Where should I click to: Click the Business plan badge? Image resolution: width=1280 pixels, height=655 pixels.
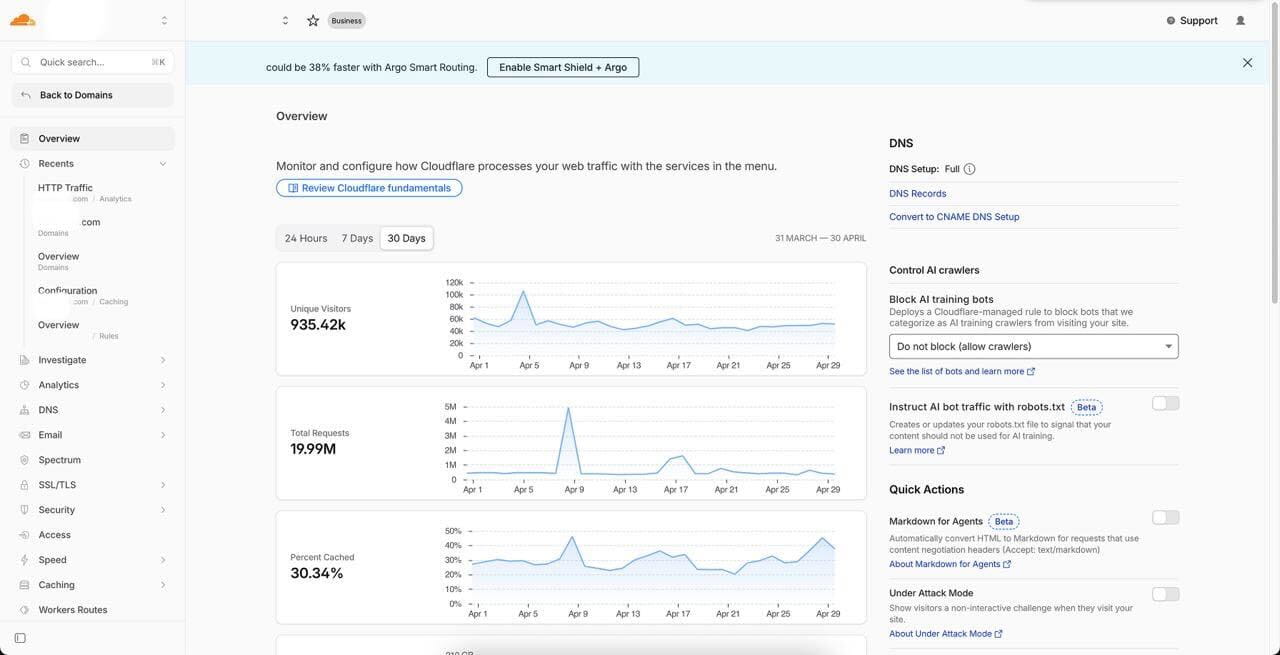347,20
